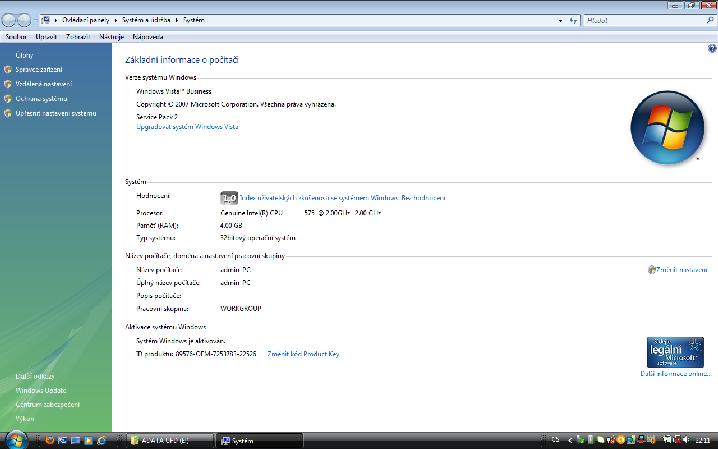Launch Windows Media Player from Quick Launch
The image size is (718, 449).
point(88,440)
